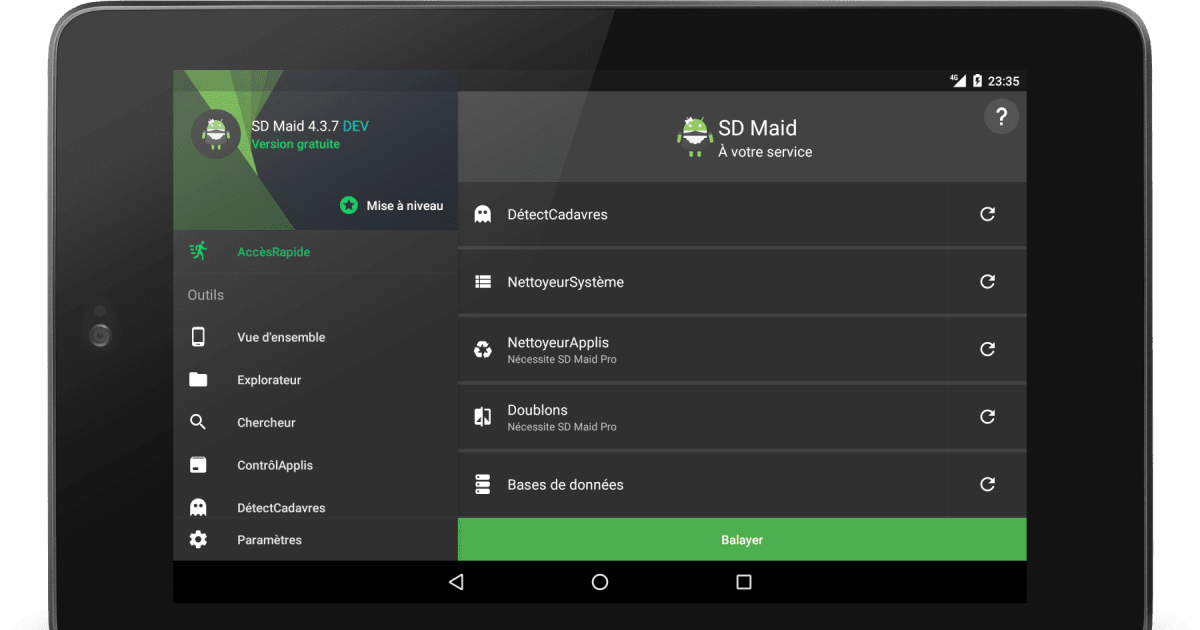Open Explorateur file browser
The width and height of the screenshot is (1200, 630).
[x=269, y=380]
